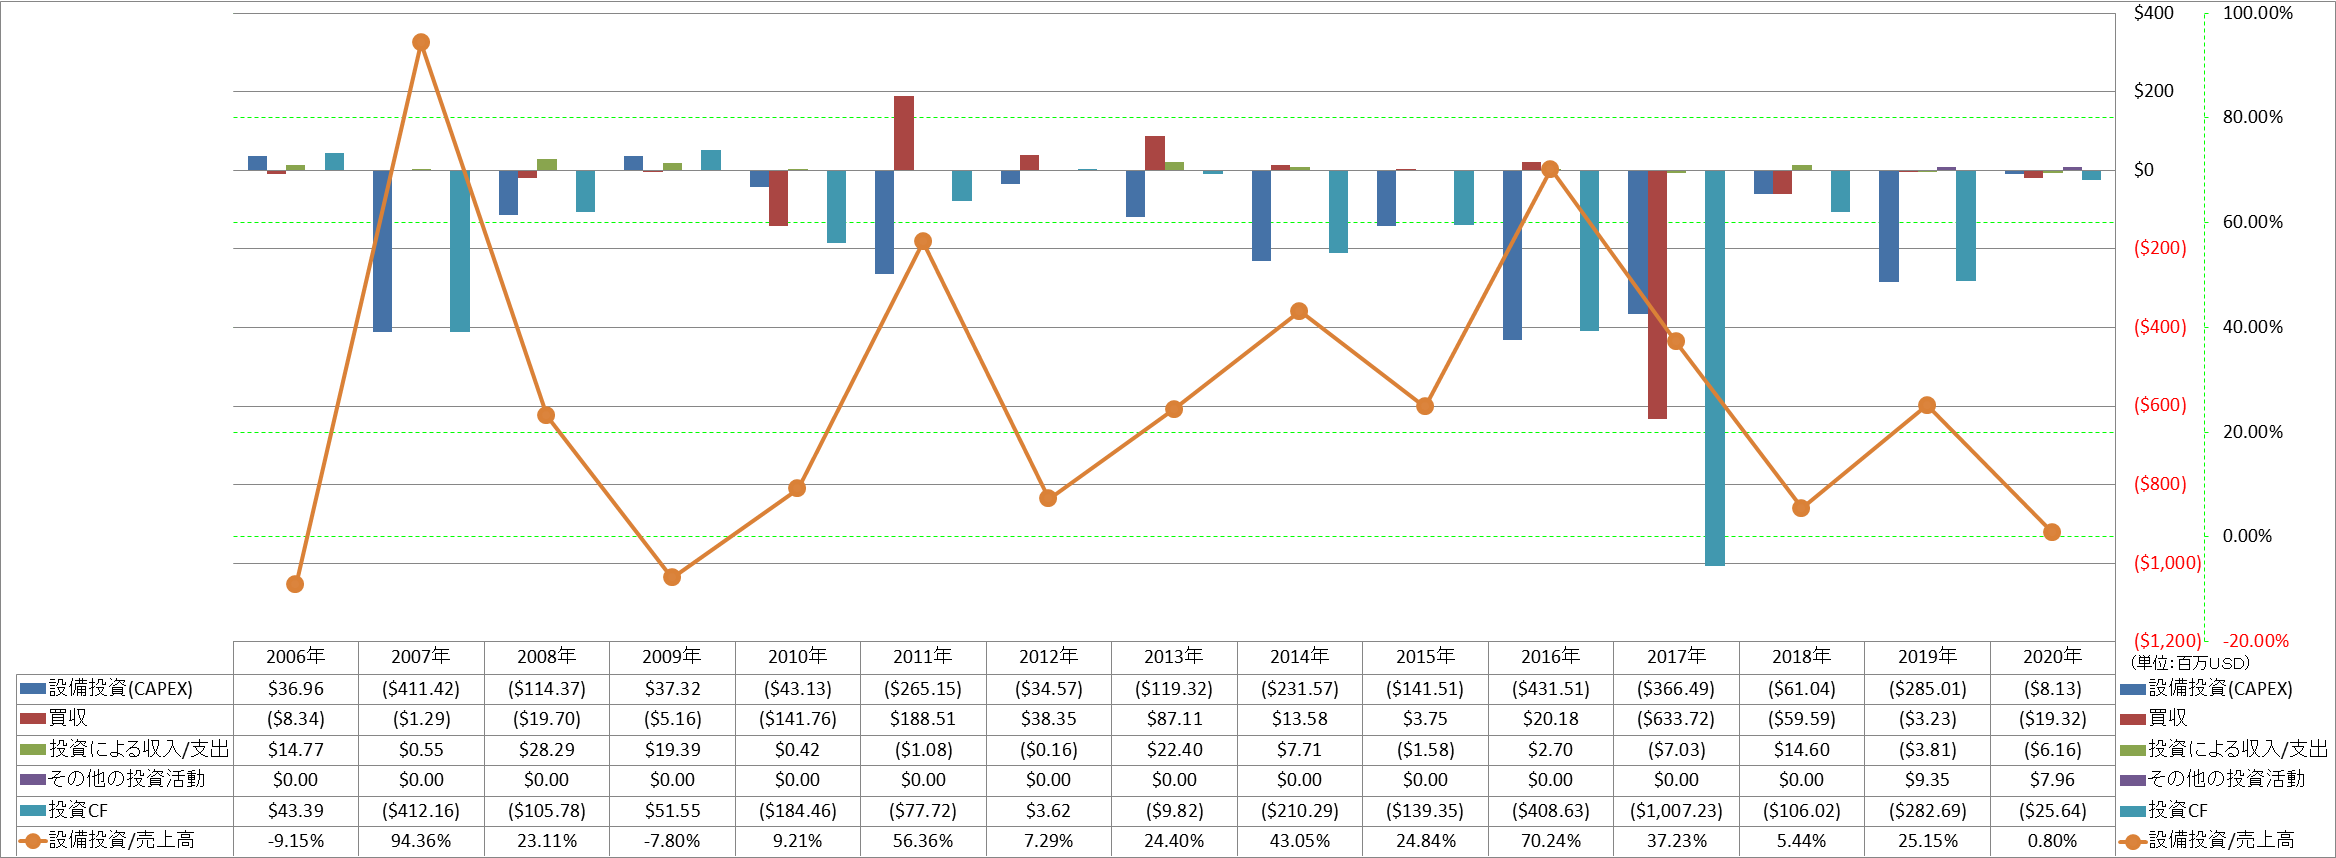Click the 100.00% secondary axis label
The image size is (2336, 858).
coord(2258,13)
